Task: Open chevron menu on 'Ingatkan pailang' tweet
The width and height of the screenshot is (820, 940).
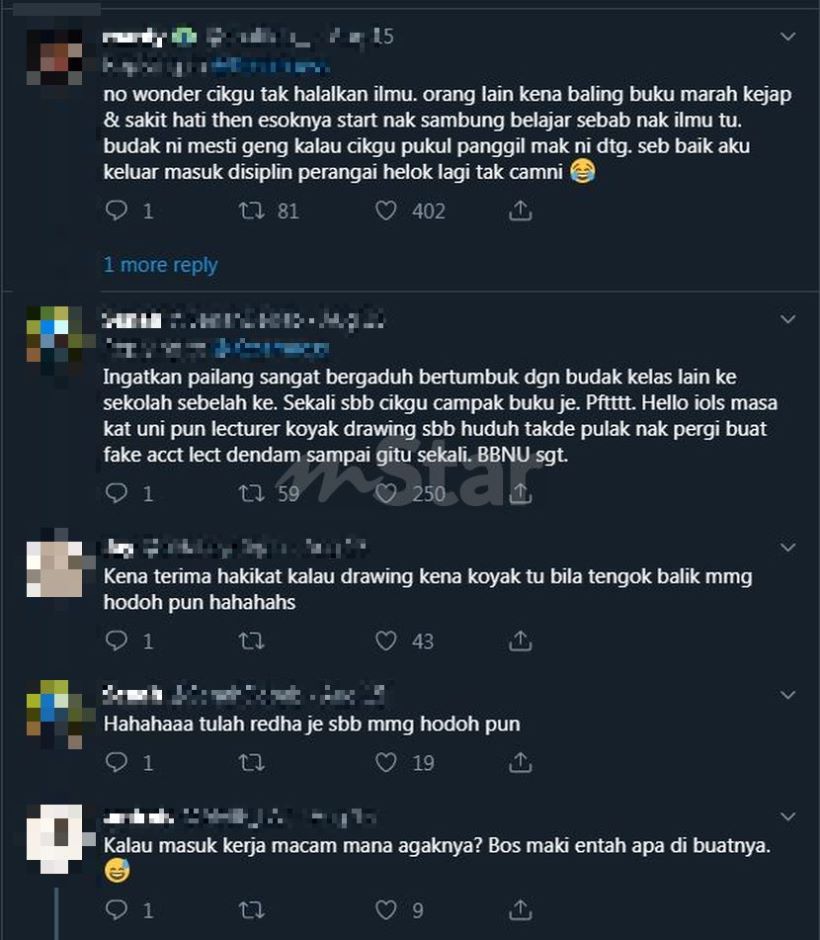Action: pyautogui.click(x=788, y=319)
